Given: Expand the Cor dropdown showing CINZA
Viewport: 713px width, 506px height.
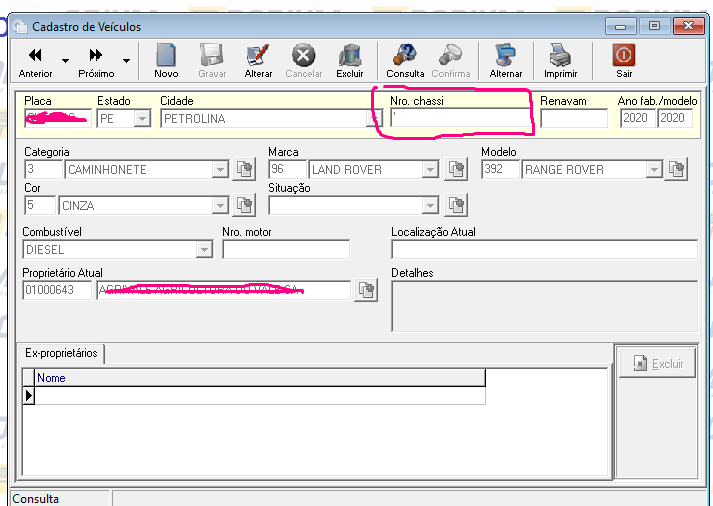Looking at the screenshot, I should (x=220, y=205).
